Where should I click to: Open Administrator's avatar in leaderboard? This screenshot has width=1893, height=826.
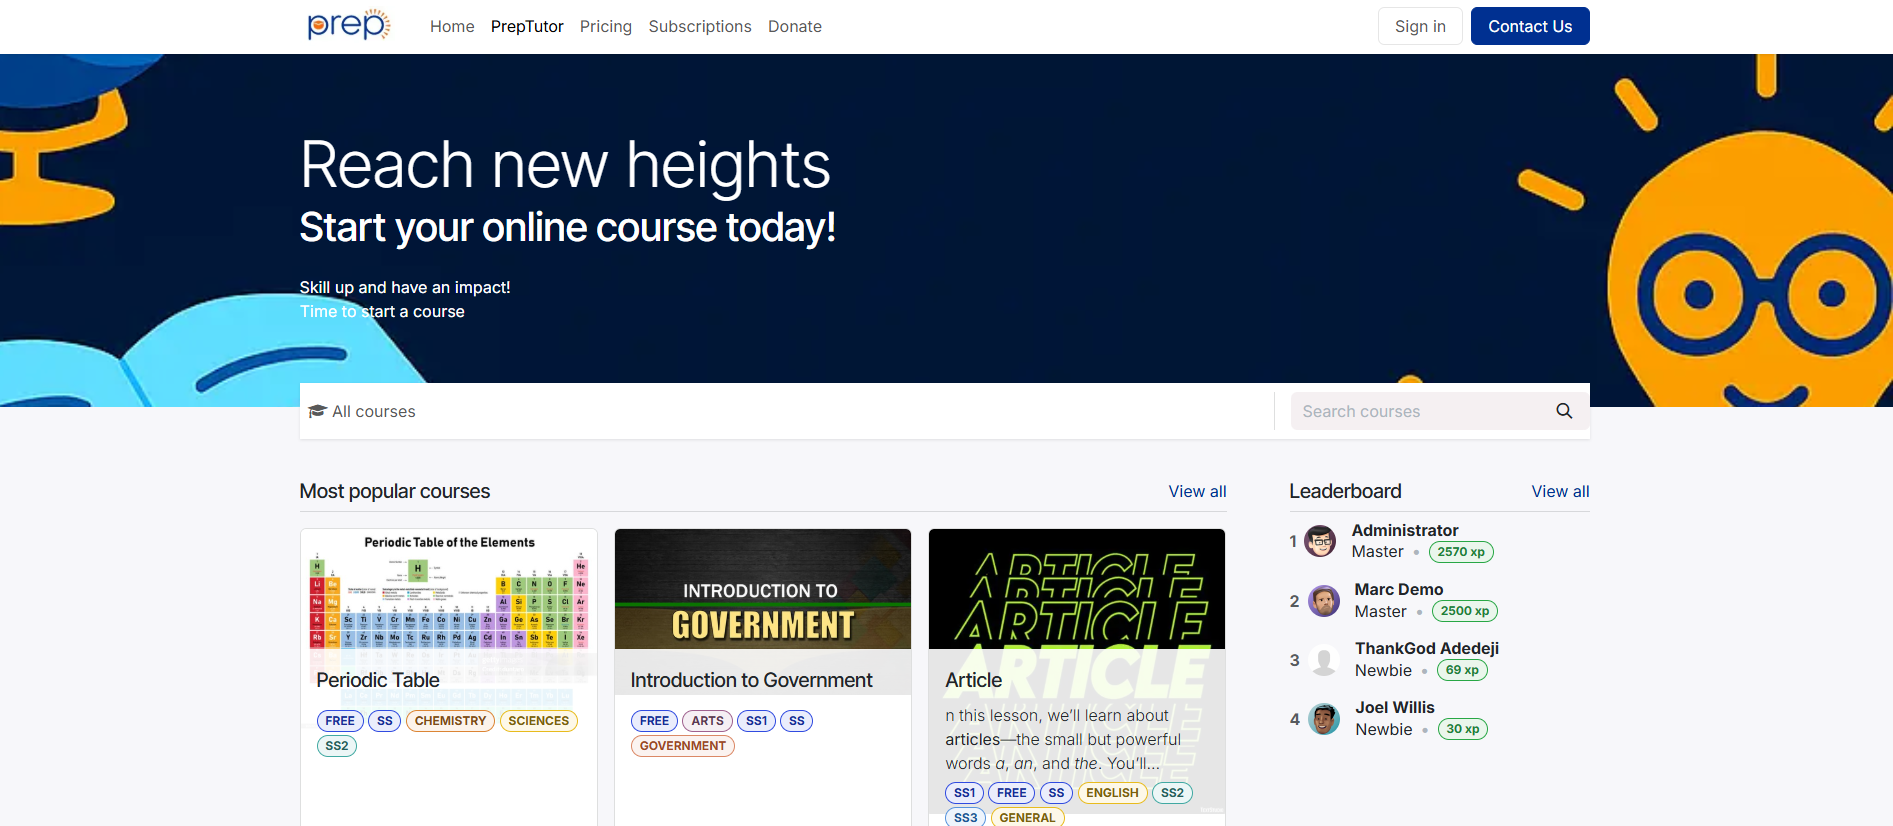1320,541
